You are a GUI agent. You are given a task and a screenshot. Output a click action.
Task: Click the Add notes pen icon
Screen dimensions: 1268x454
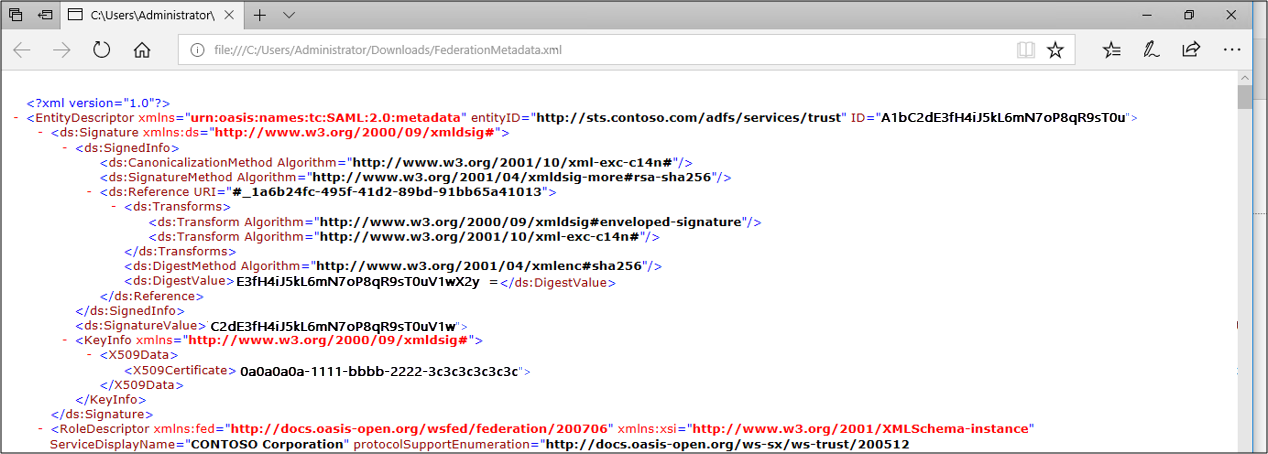1151,50
